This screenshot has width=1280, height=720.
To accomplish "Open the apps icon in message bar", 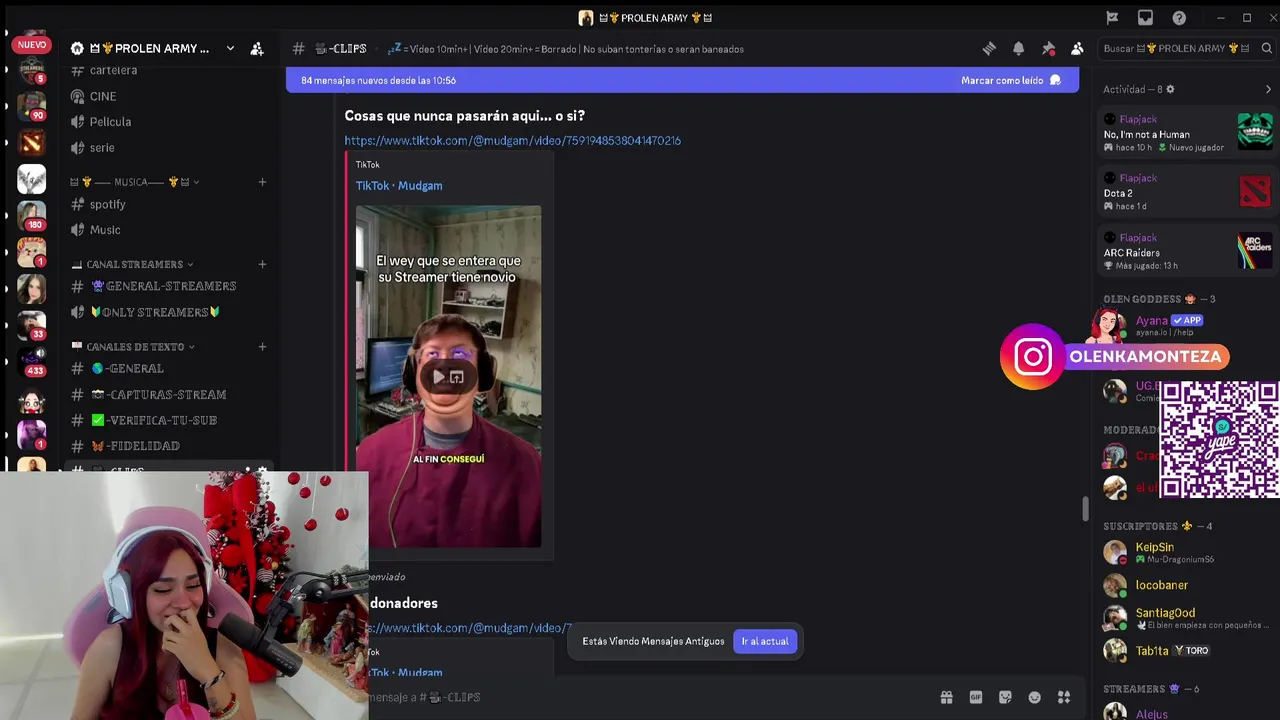I will [x=1064, y=697].
